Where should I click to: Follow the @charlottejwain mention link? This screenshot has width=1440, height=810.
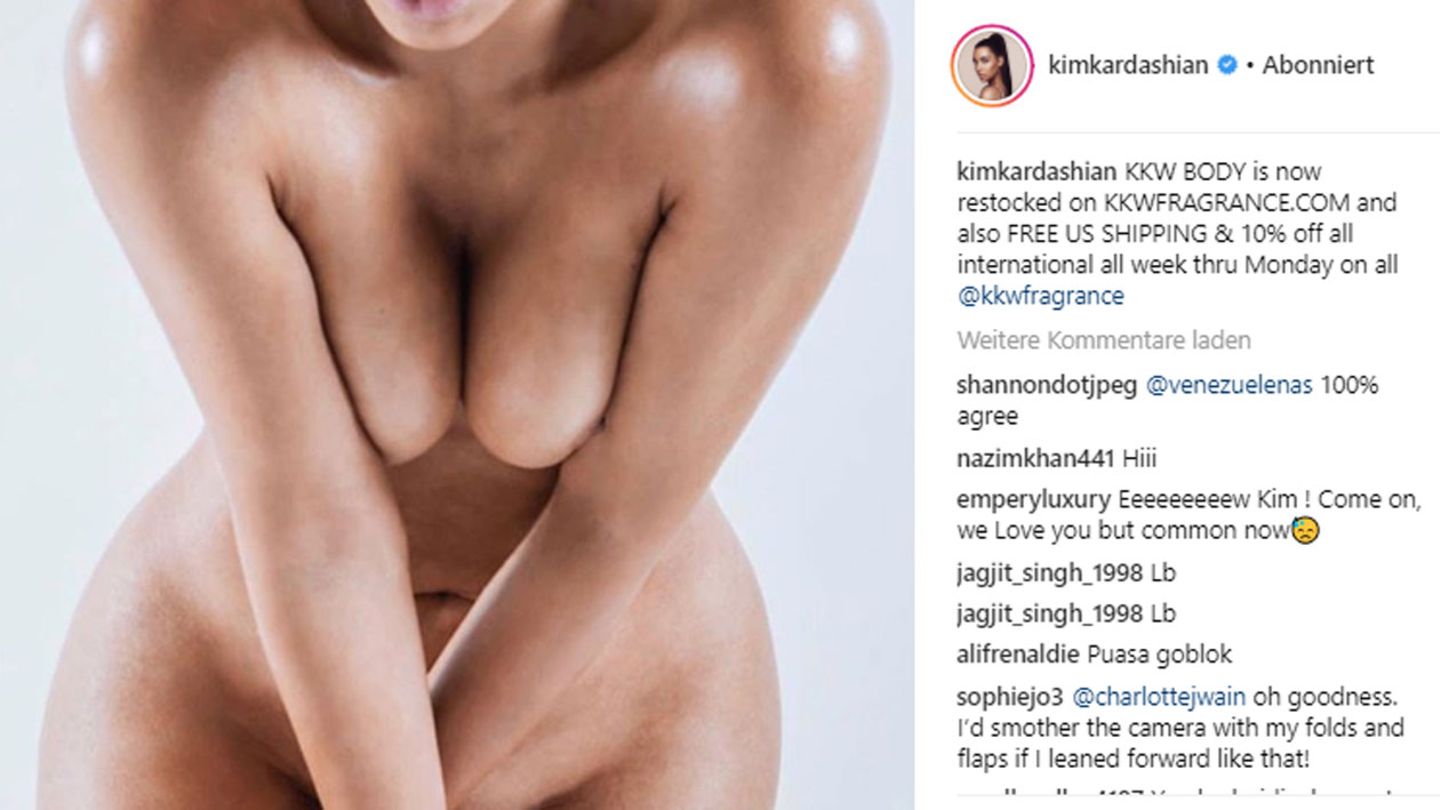(1158, 696)
